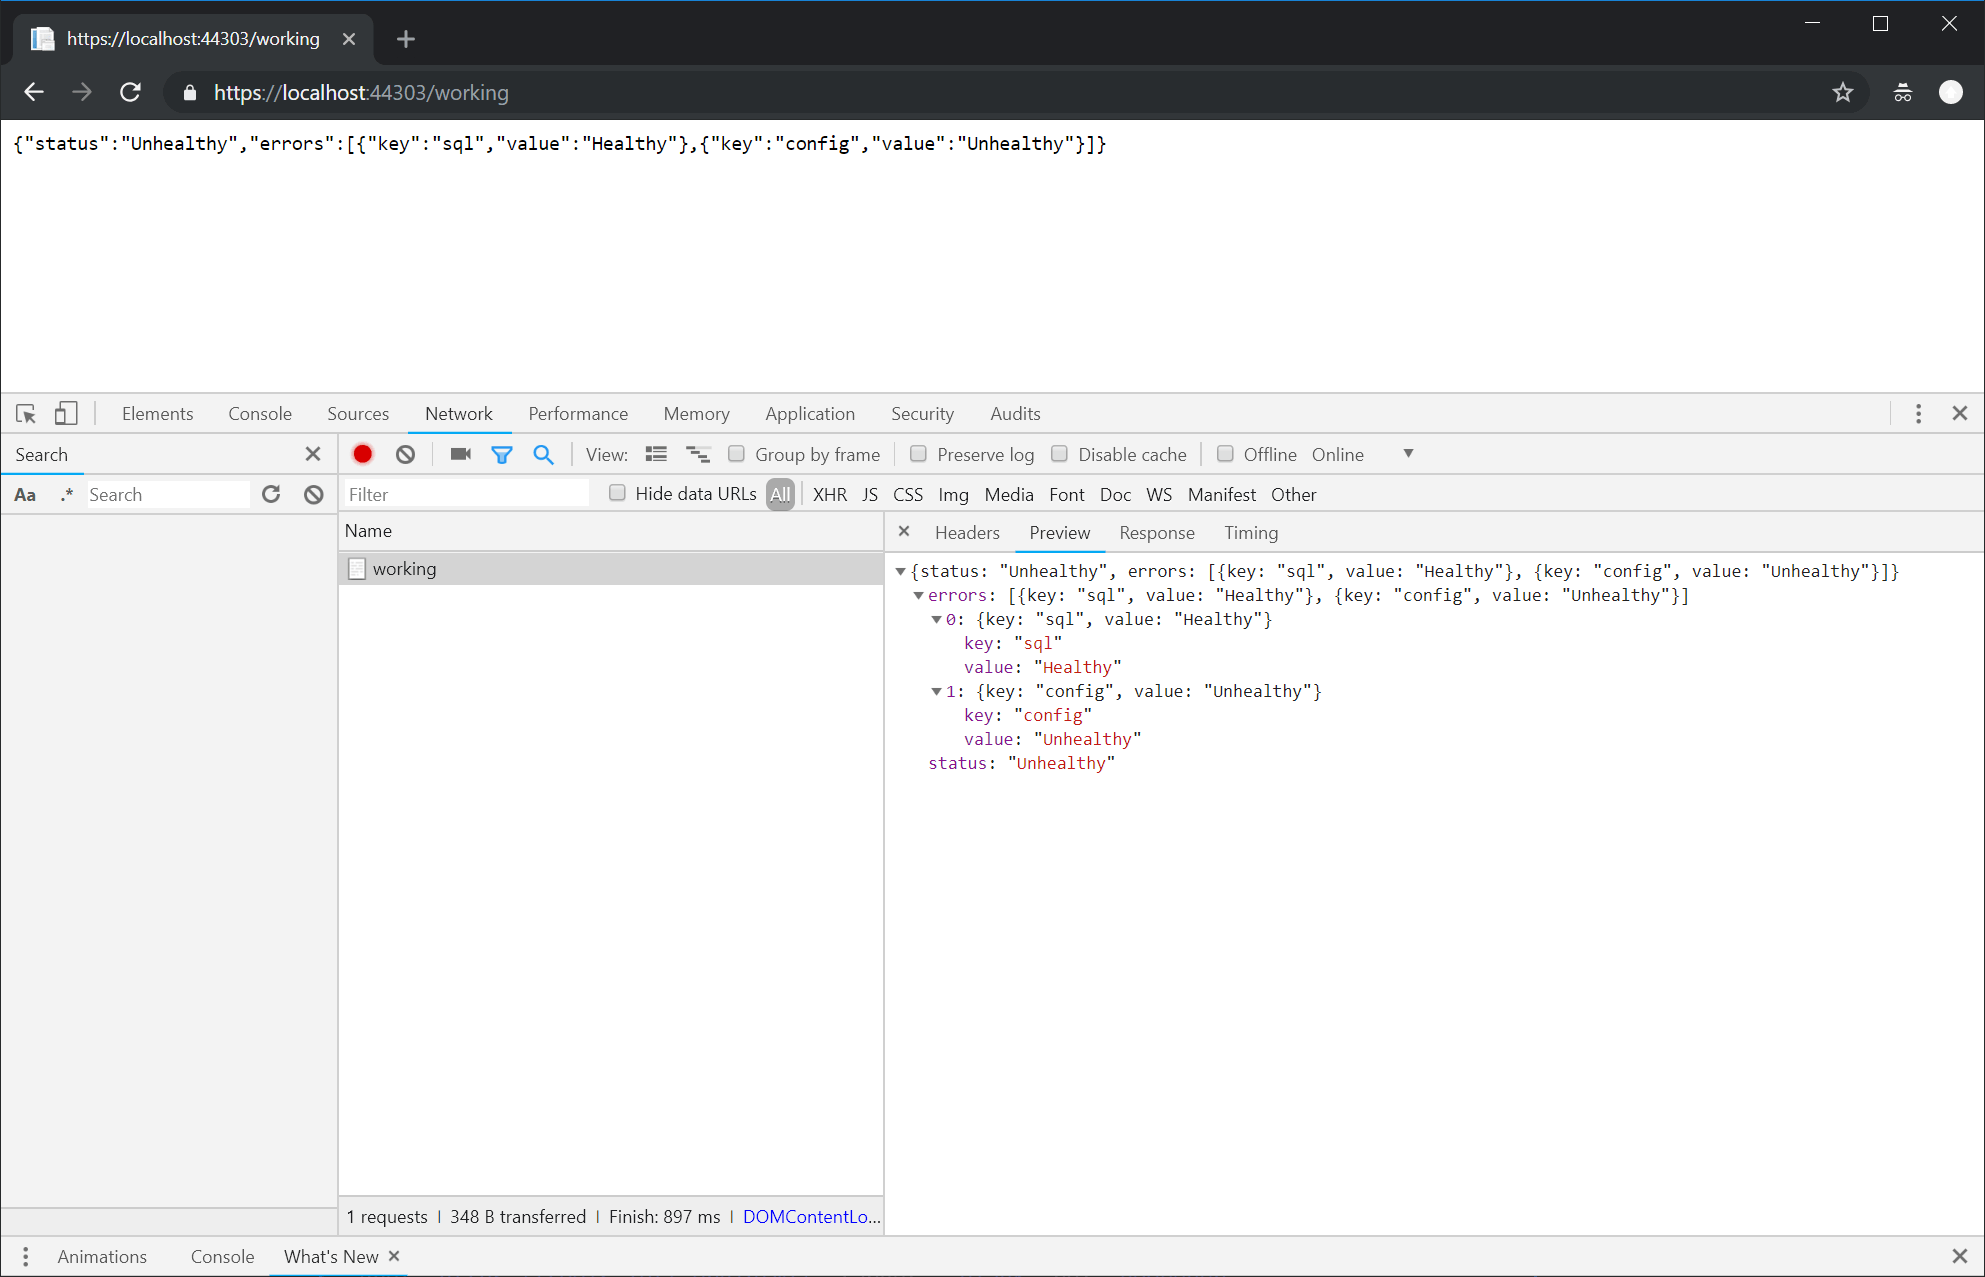Enable the Preserve log checkbox
1985x1277 pixels.
point(918,454)
